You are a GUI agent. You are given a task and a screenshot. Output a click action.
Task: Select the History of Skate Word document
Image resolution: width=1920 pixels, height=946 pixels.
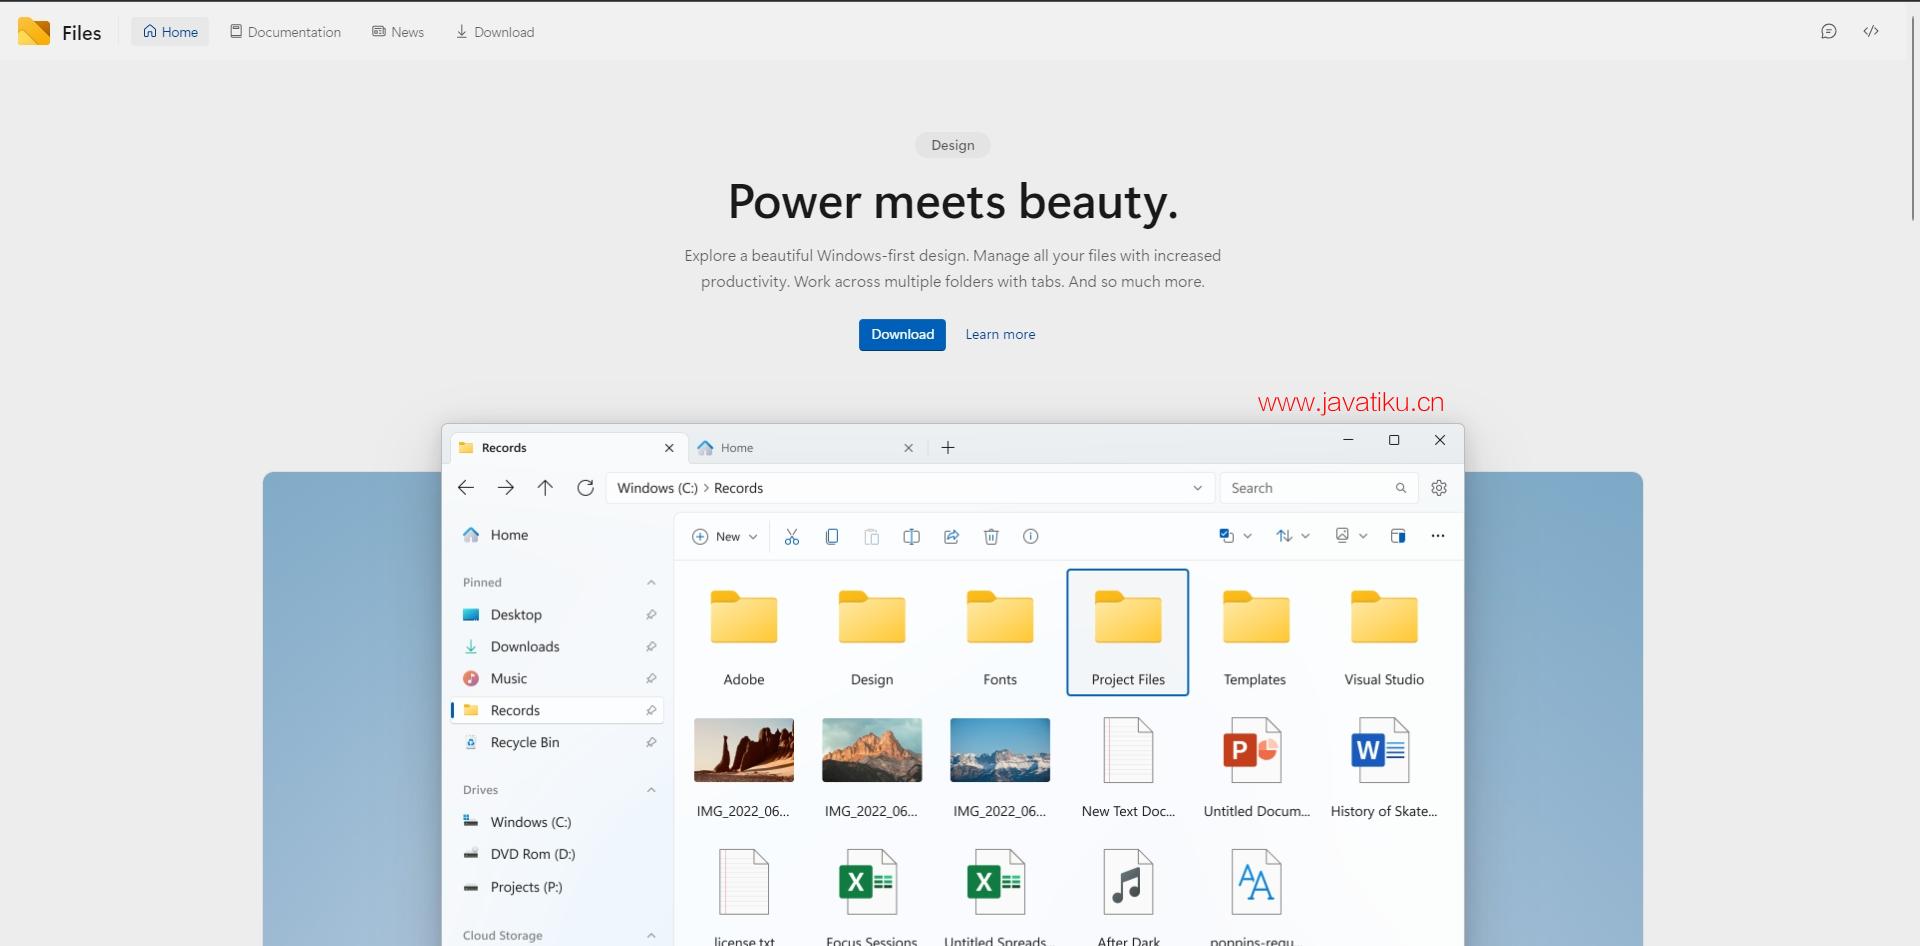(1384, 767)
